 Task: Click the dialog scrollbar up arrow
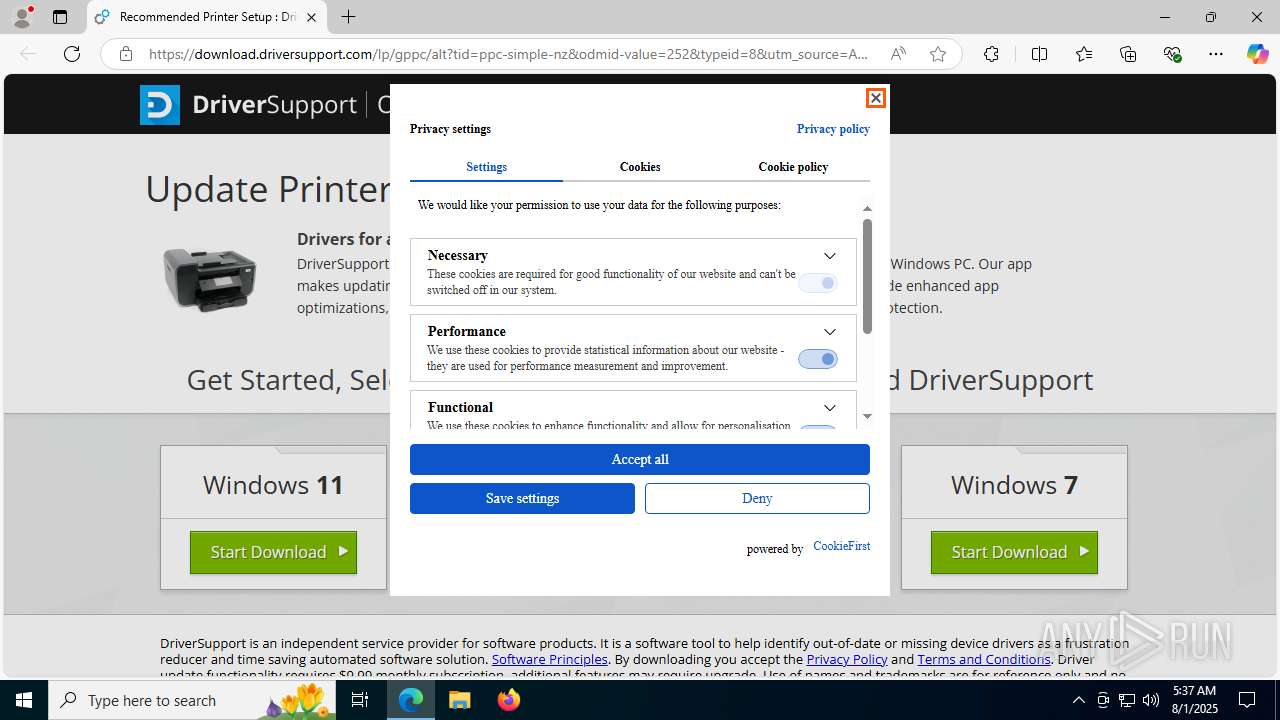pos(867,209)
